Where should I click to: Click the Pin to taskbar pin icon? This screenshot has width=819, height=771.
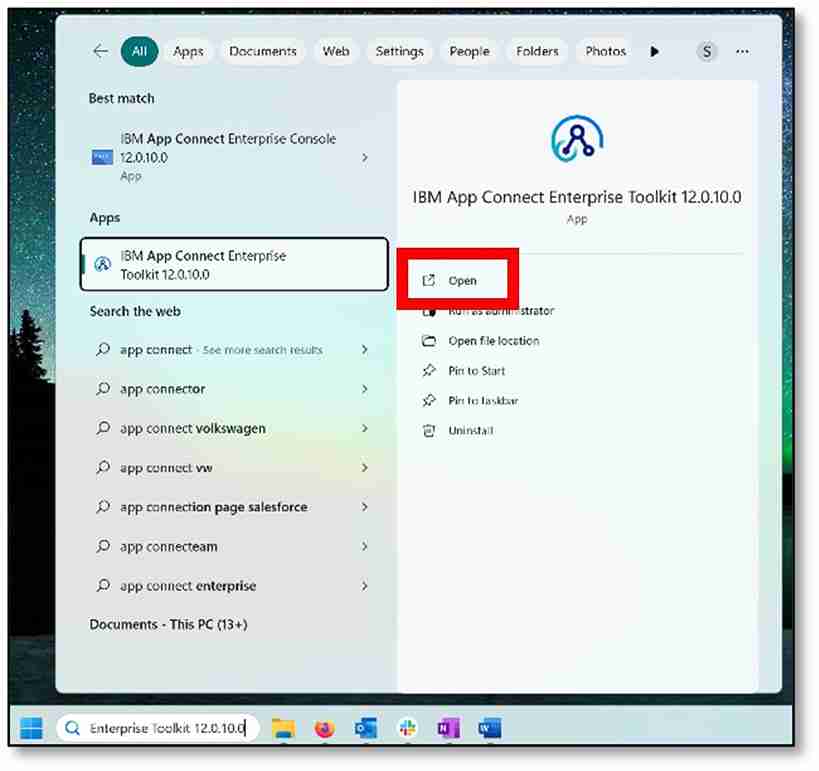429,401
